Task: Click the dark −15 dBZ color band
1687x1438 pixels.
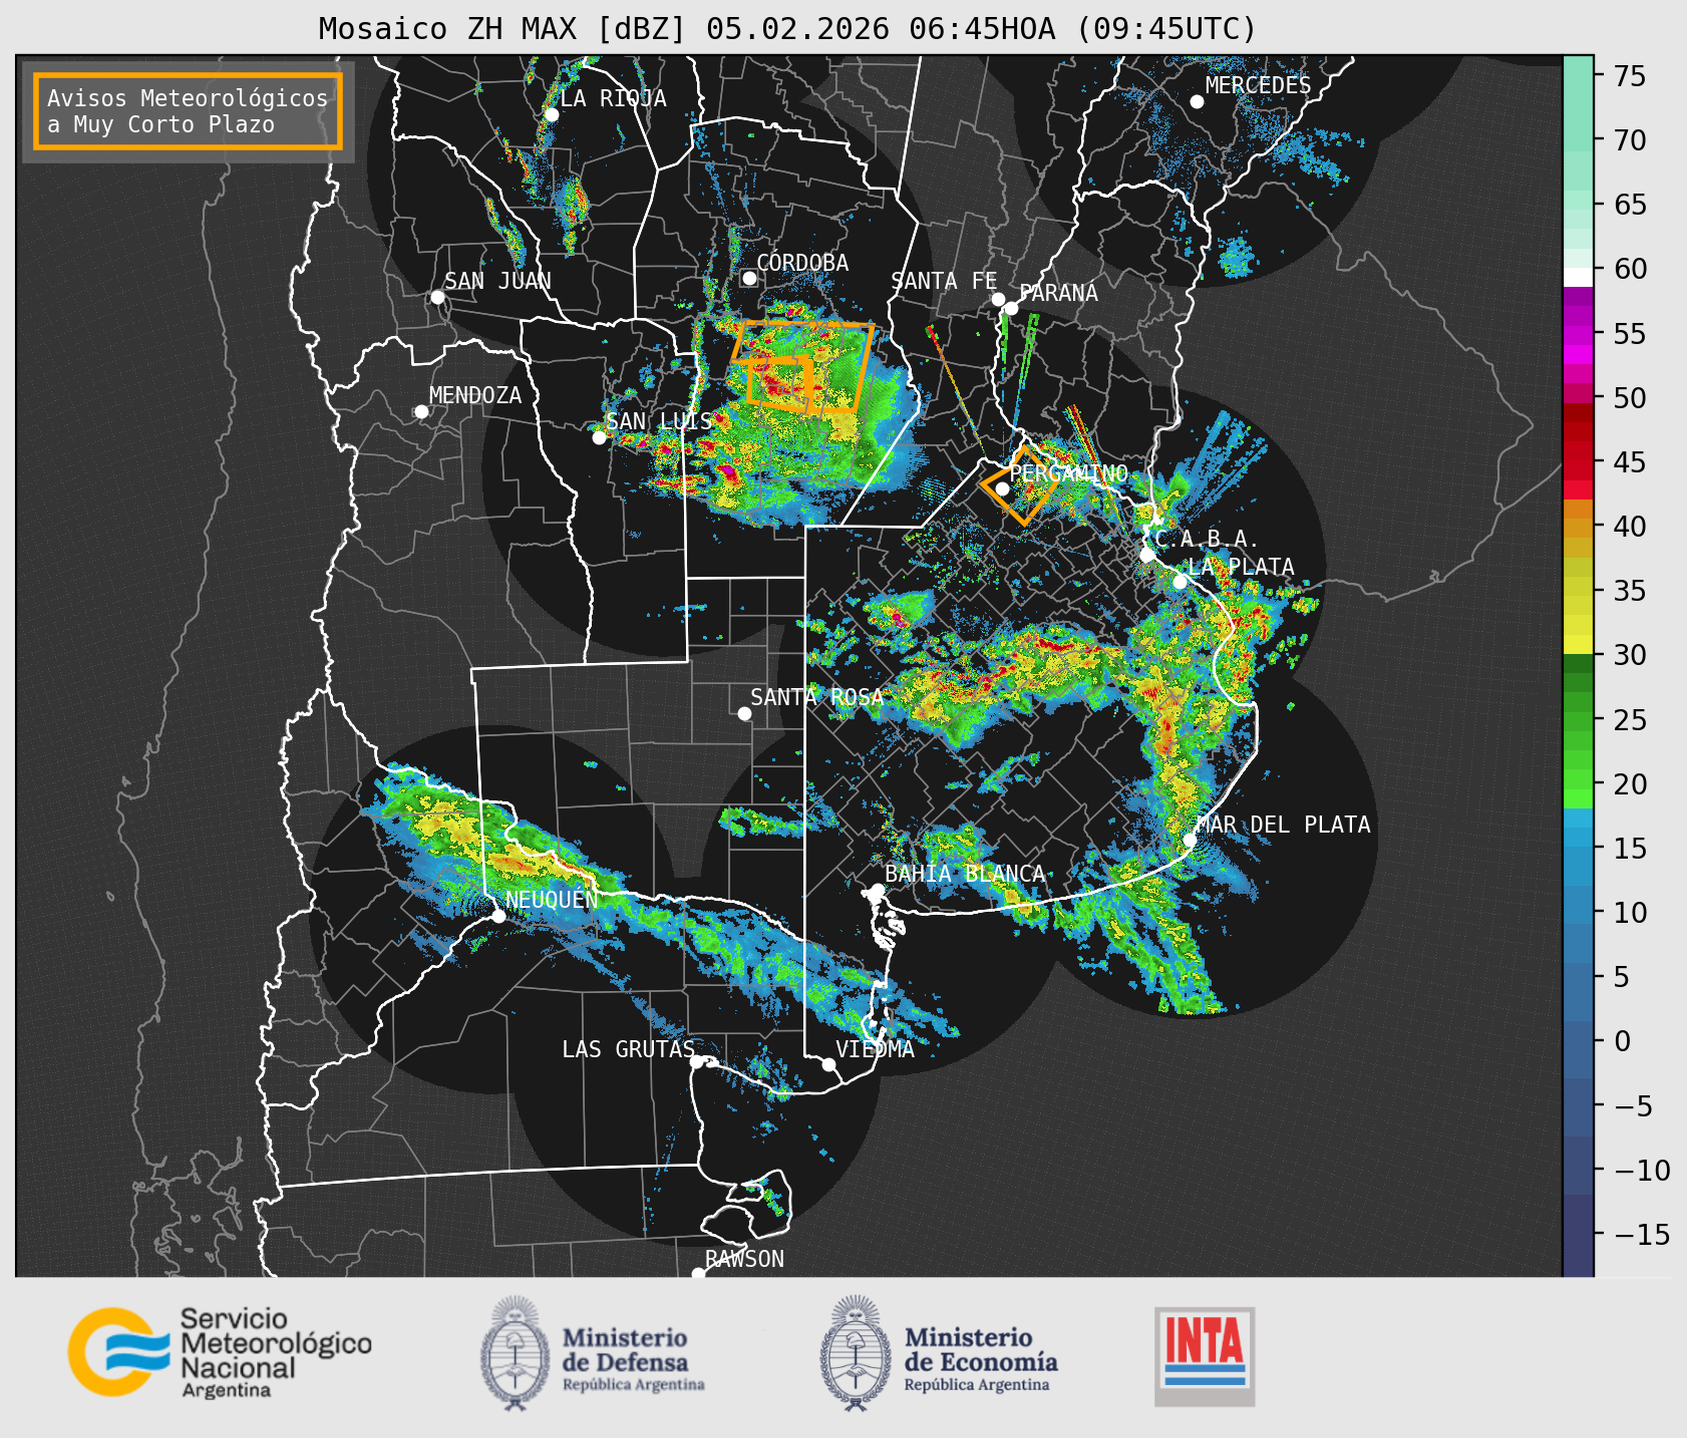Action: point(1578,1234)
